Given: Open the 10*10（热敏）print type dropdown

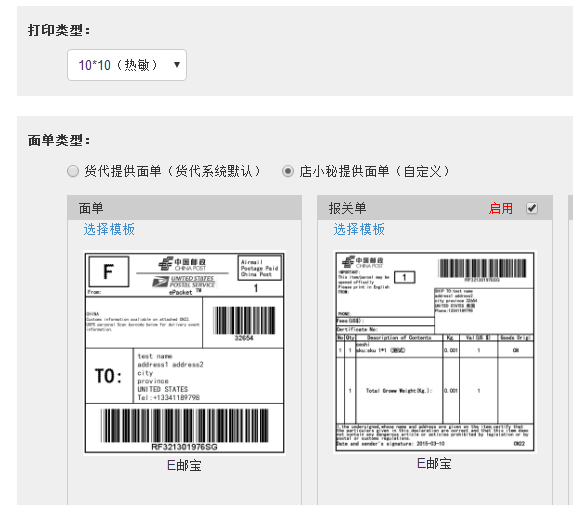Looking at the screenshot, I should click(x=127, y=65).
